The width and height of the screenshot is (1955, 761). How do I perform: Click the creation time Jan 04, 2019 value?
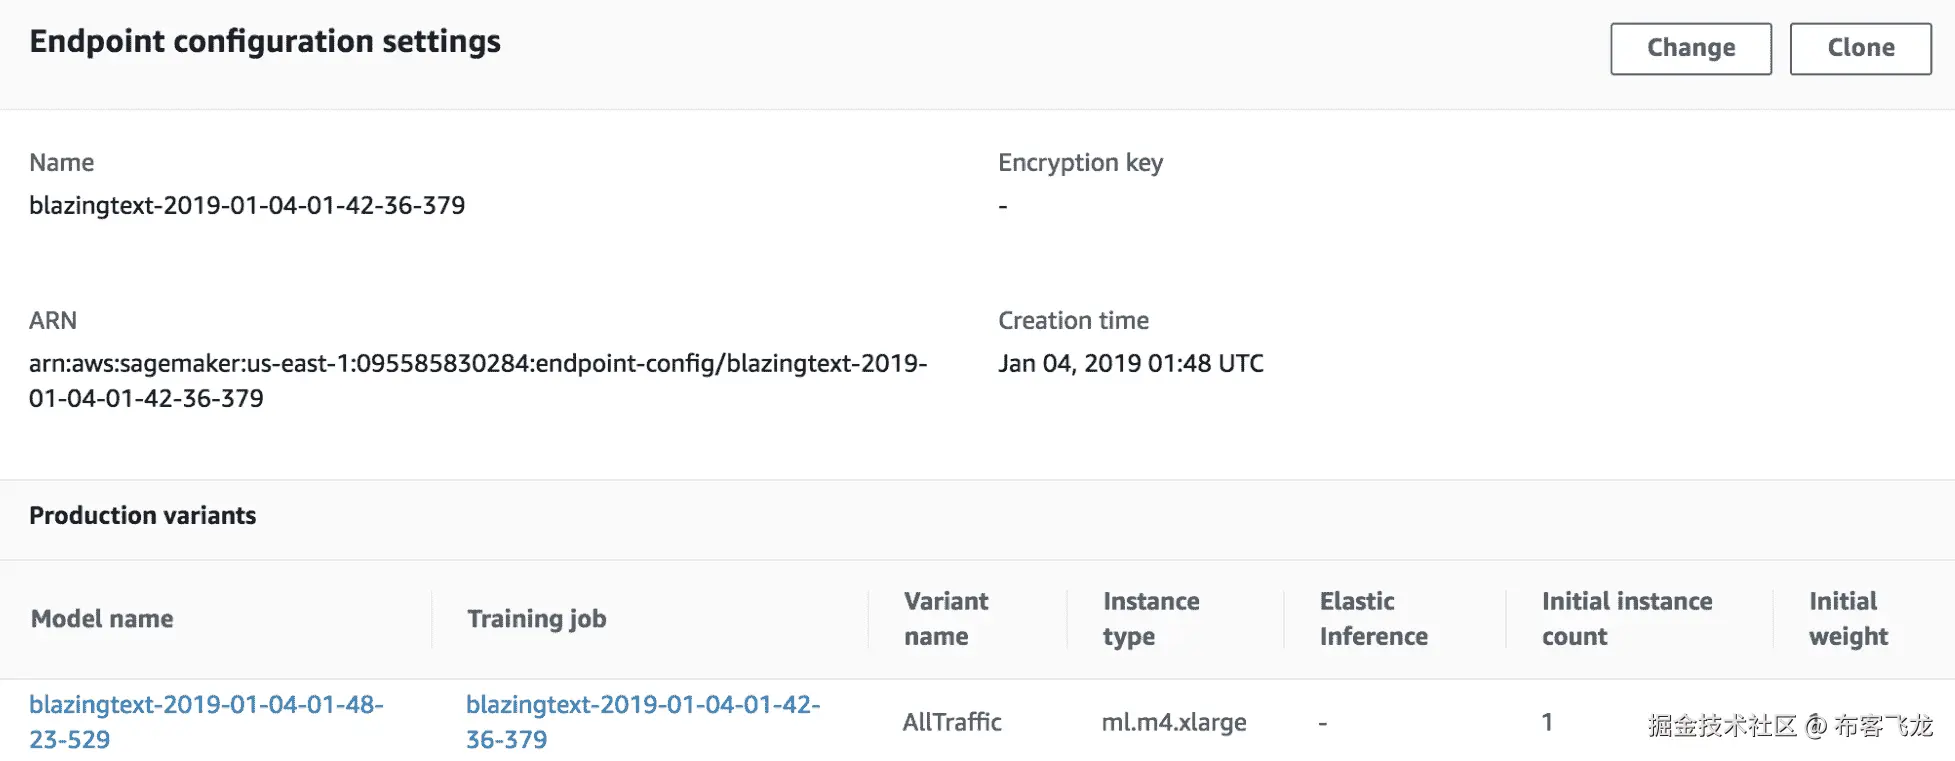1130,363
